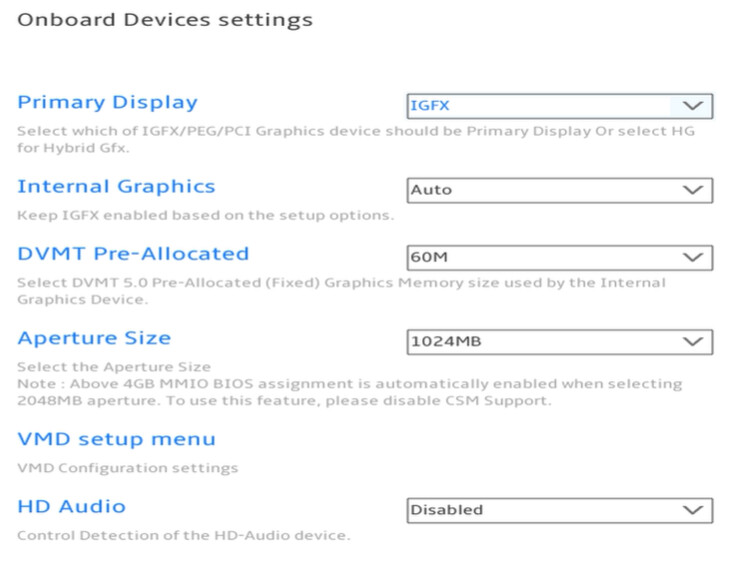The image size is (739, 567).
Task: Select the DVMT Pre-Allocated setting label
Action: 133,254
